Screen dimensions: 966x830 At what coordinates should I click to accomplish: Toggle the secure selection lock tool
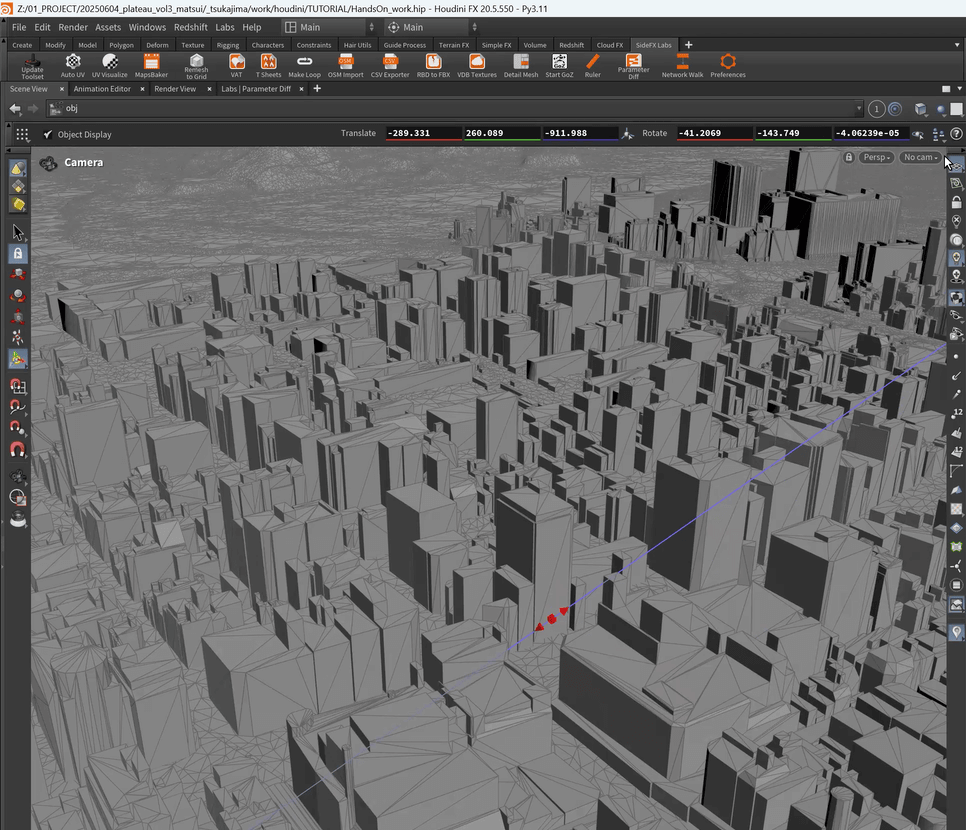click(18, 254)
